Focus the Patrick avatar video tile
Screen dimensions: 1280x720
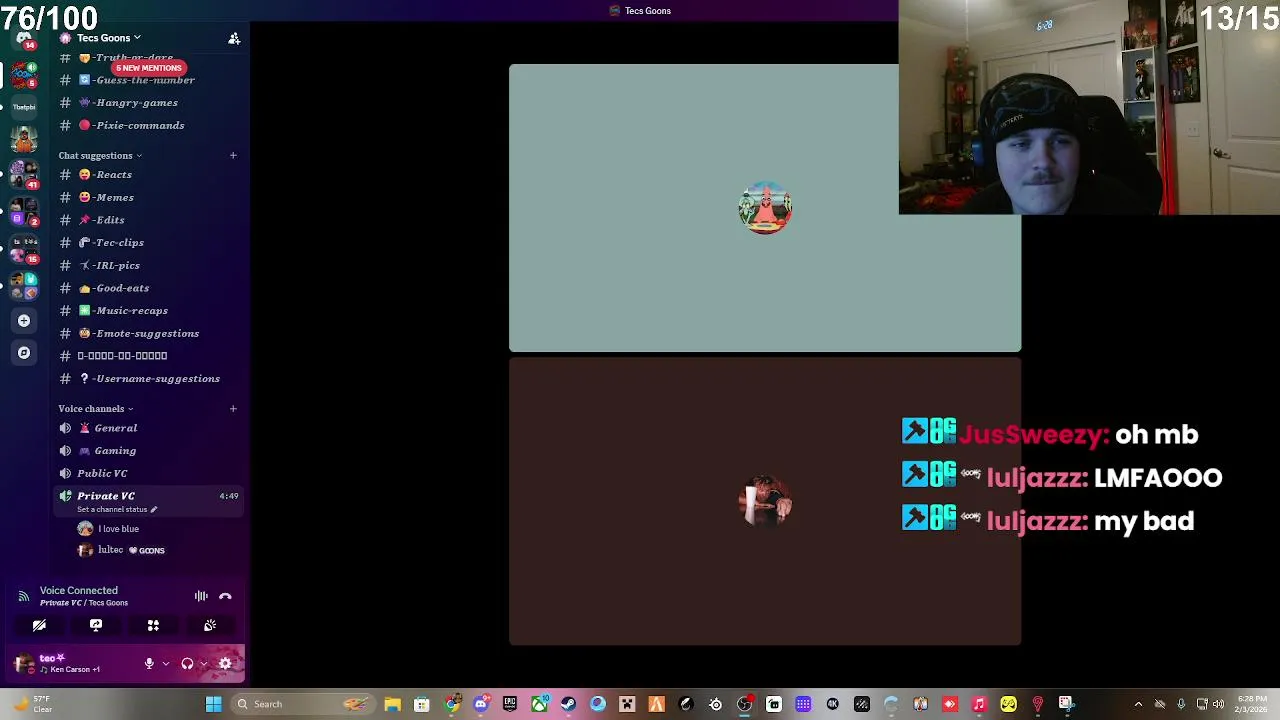click(x=765, y=208)
